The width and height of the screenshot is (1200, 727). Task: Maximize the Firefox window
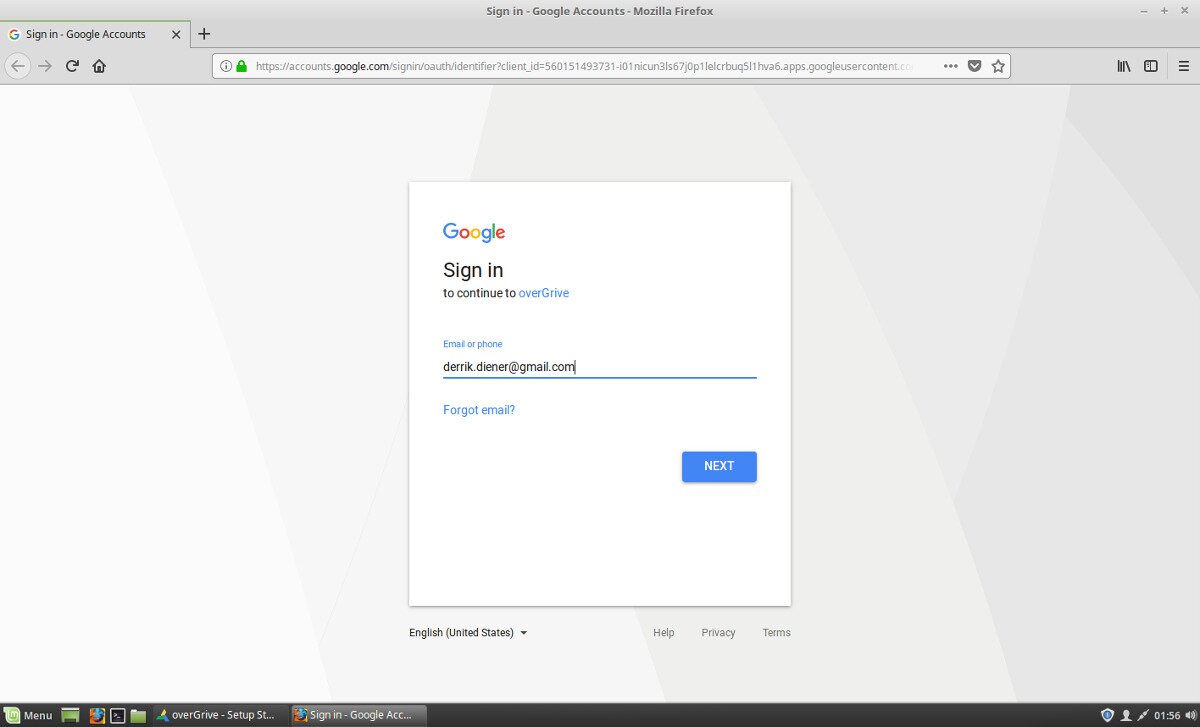[1164, 10]
